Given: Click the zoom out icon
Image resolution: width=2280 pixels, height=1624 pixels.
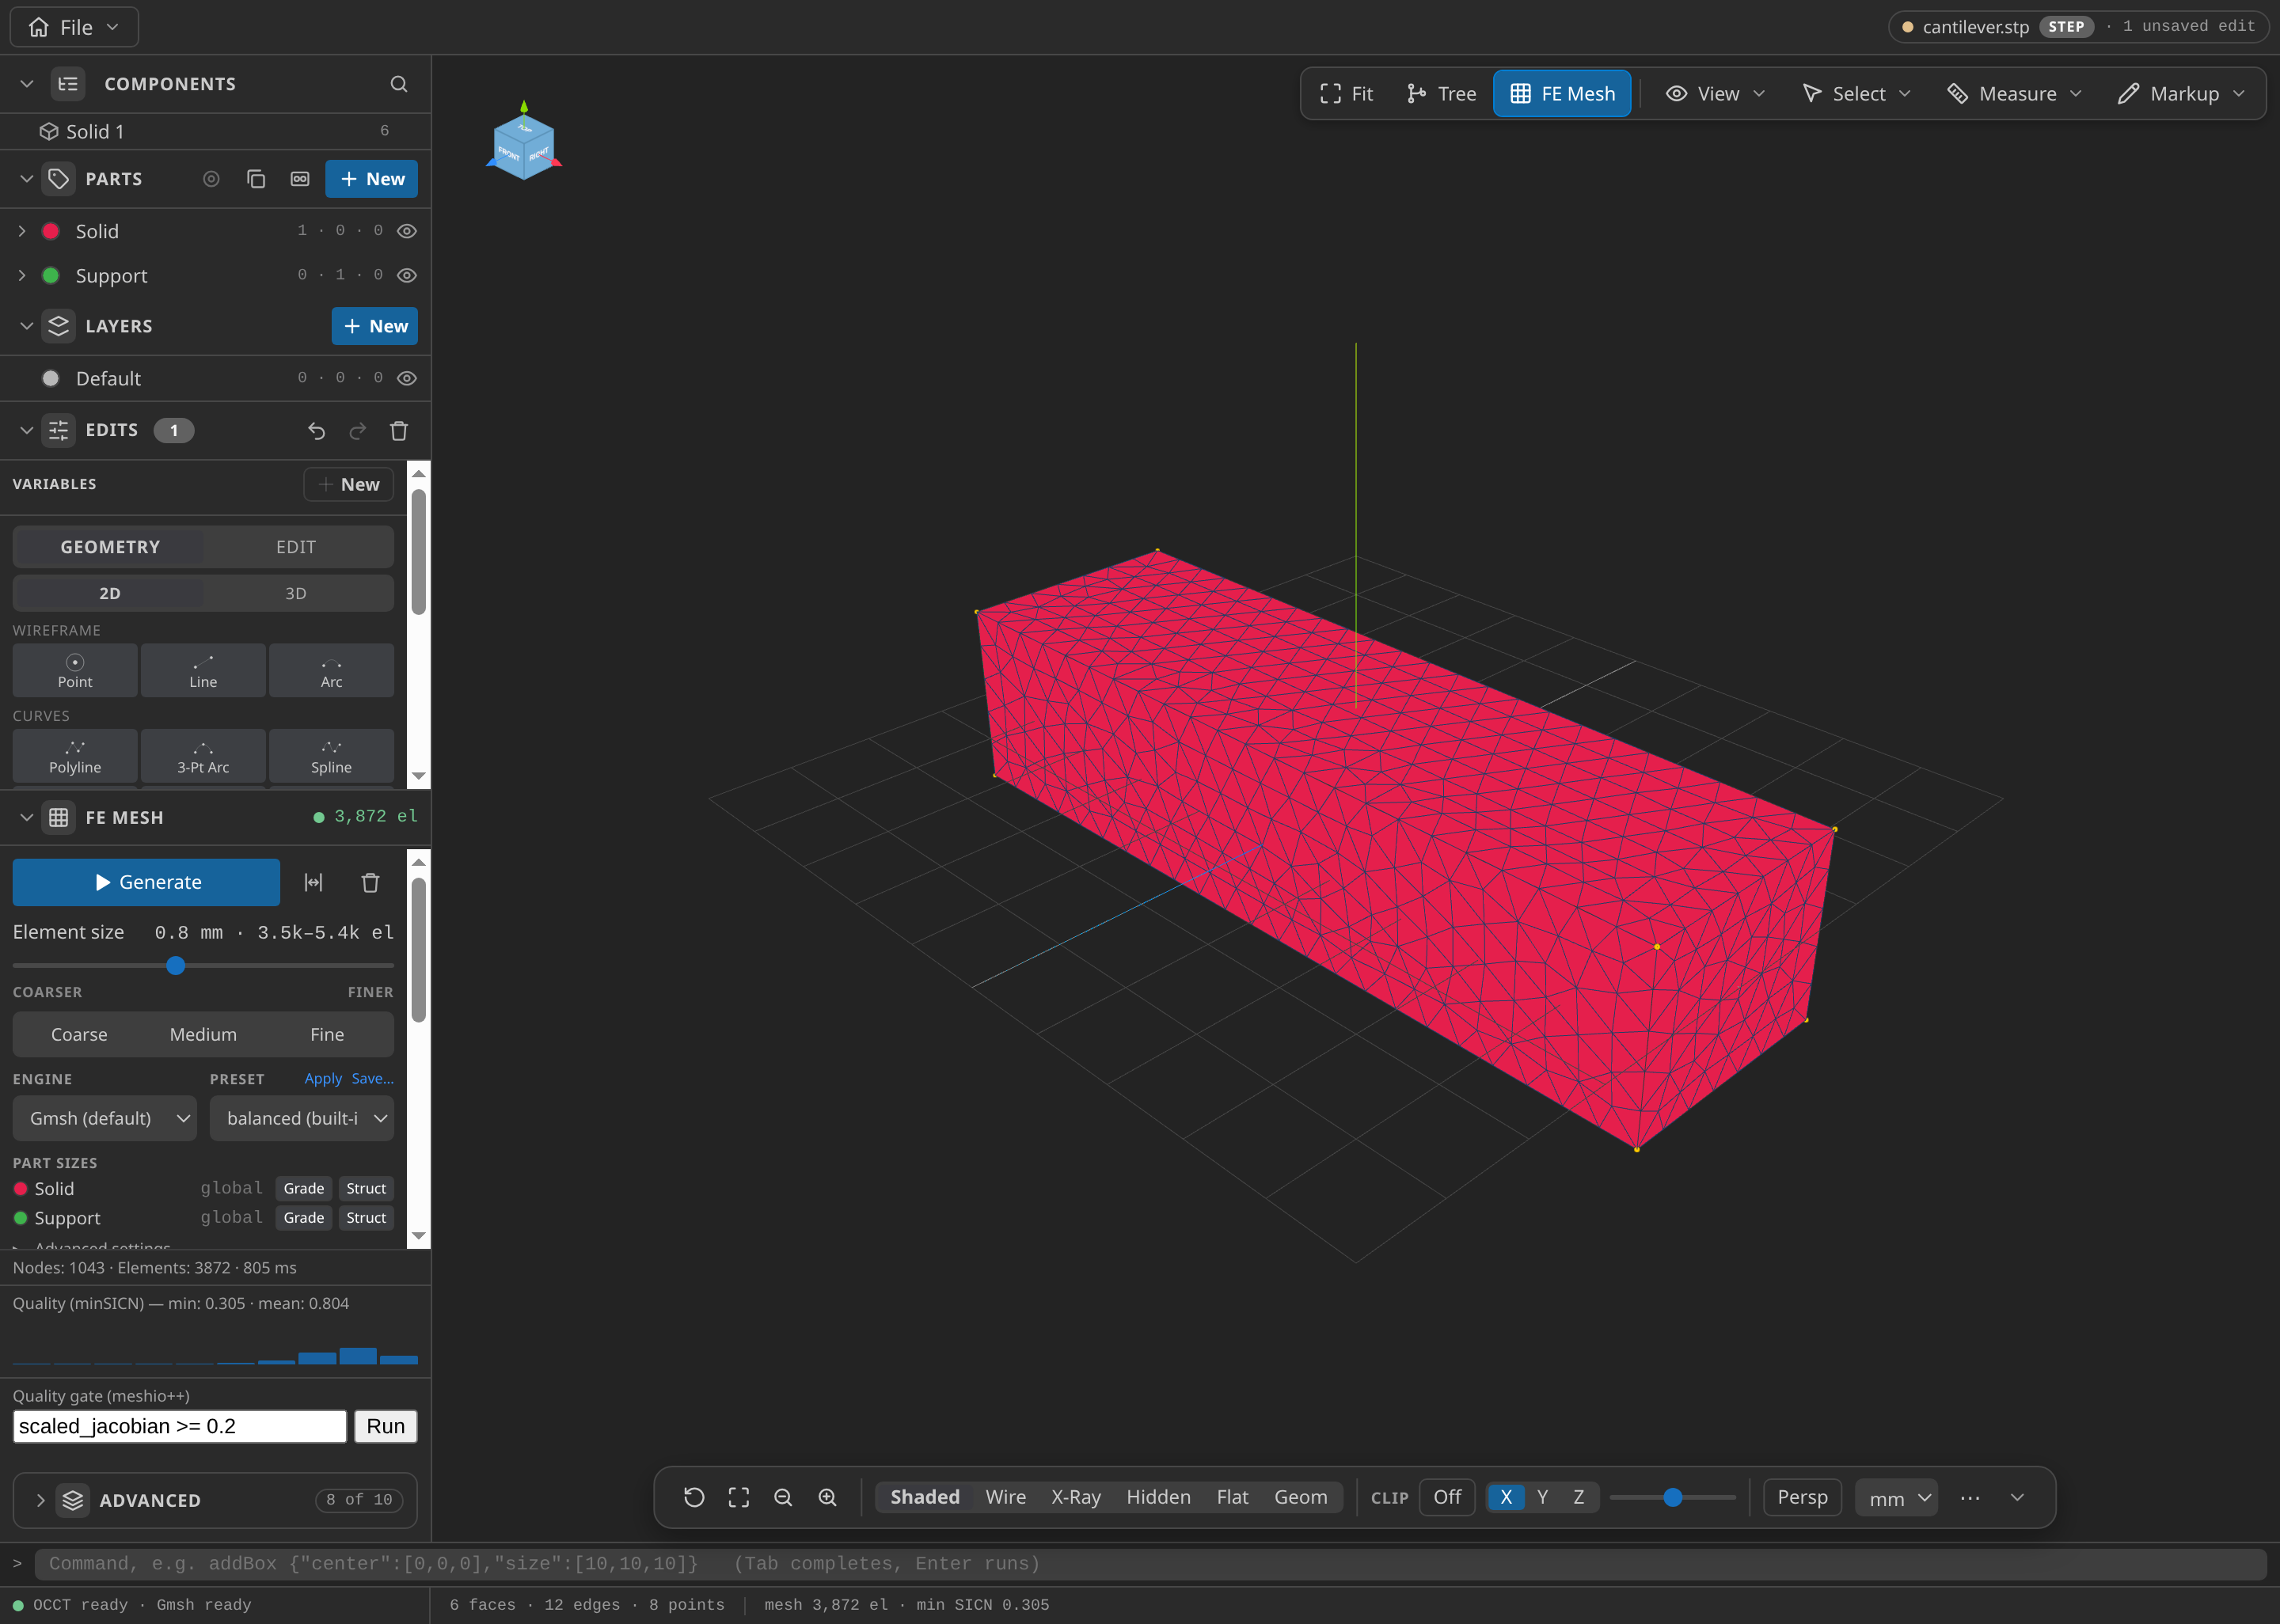Looking at the screenshot, I should [783, 1497].
